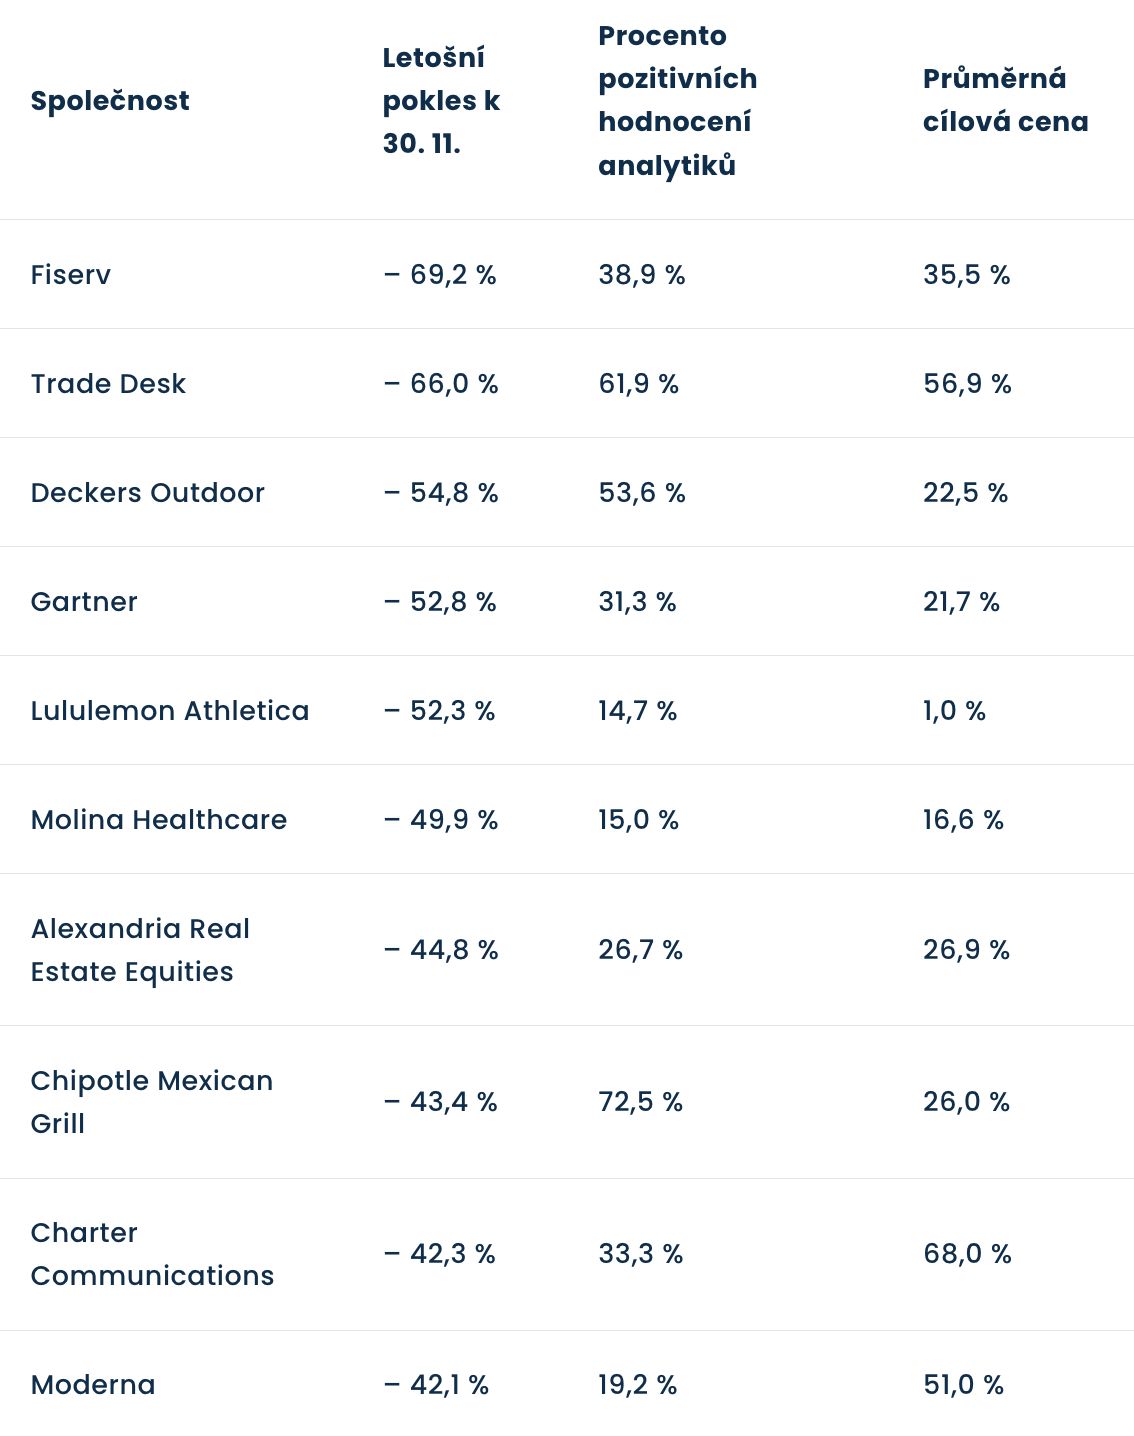The height and width of the screenshot is (1436, 1134).
Task: Click Trade Desk's analyst rating 61,9 %
Action: click(639, 384)
